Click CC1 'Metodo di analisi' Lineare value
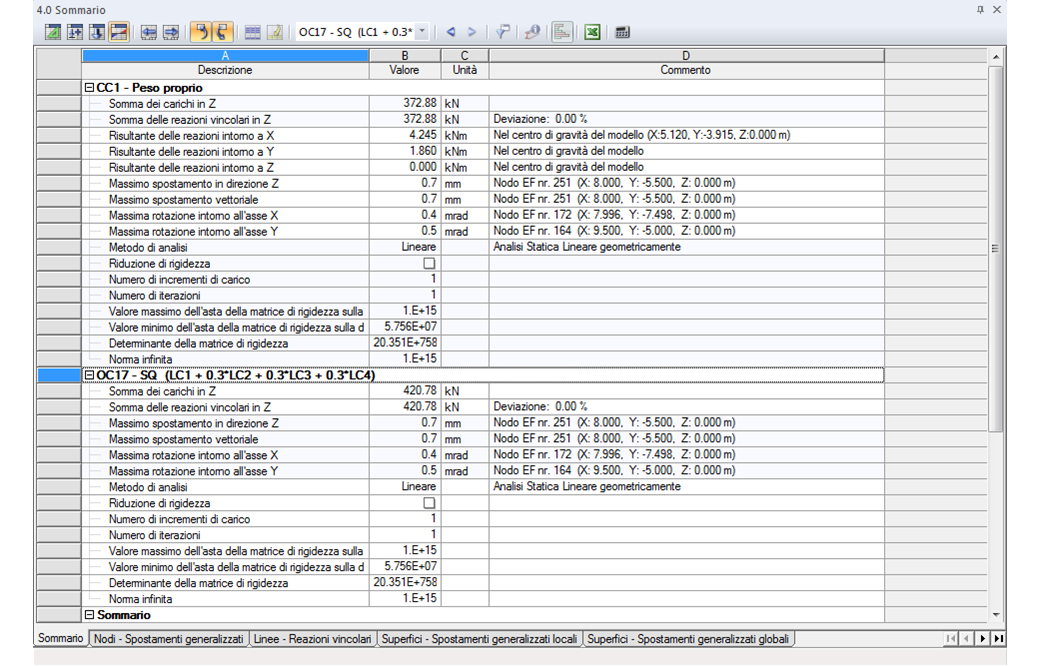The image size is (1040, 666). (405, 247)
